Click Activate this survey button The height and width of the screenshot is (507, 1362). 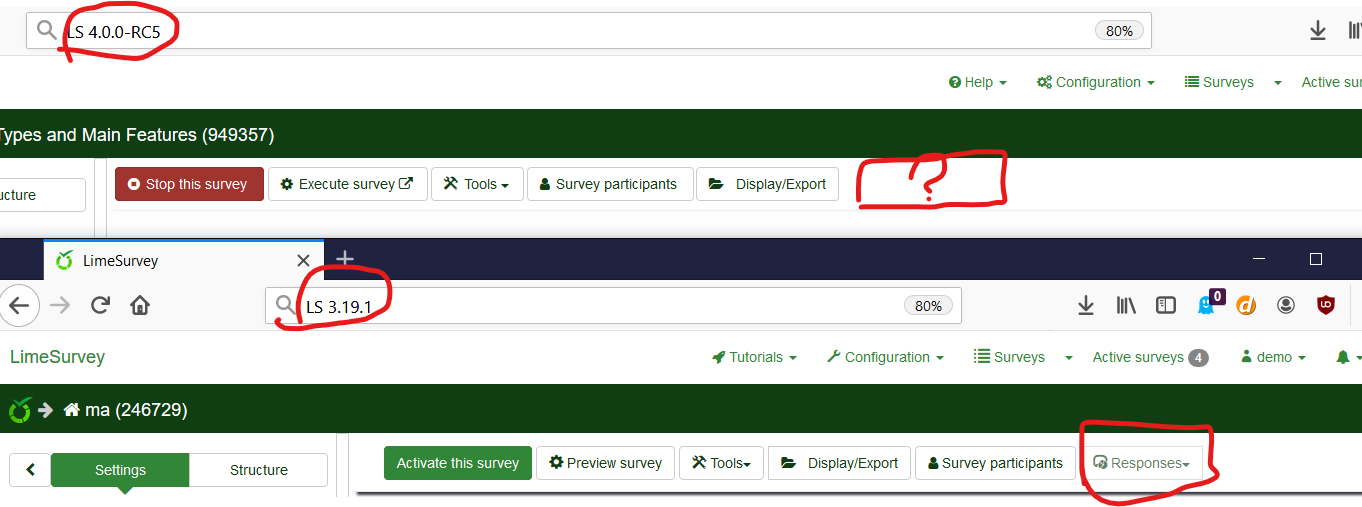point(458,463)
